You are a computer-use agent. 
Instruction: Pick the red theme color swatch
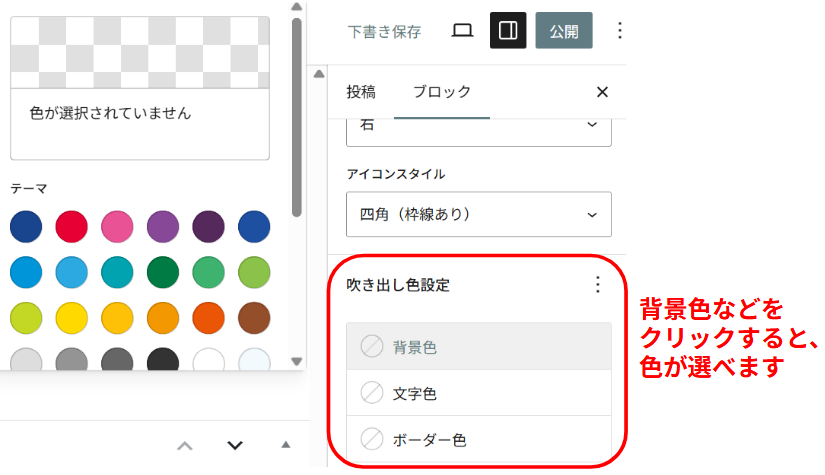coord(71,226)
